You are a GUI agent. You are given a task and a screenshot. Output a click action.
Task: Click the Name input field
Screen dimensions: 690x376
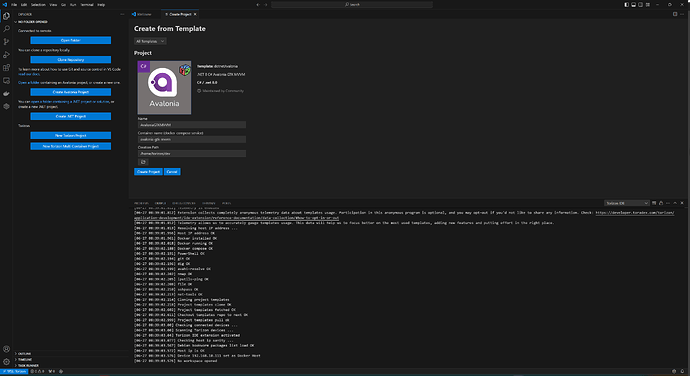coord(191,125)
